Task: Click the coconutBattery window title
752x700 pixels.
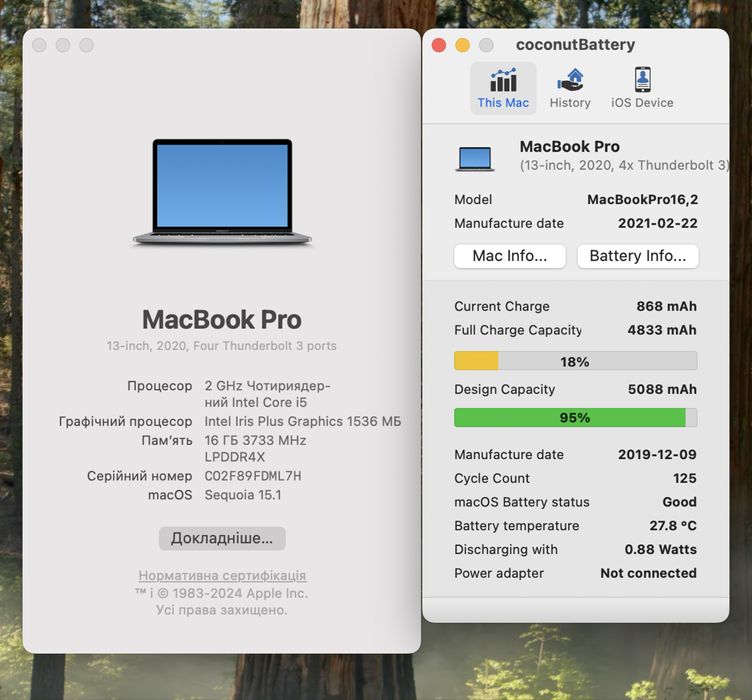Action: click(575, 45)
